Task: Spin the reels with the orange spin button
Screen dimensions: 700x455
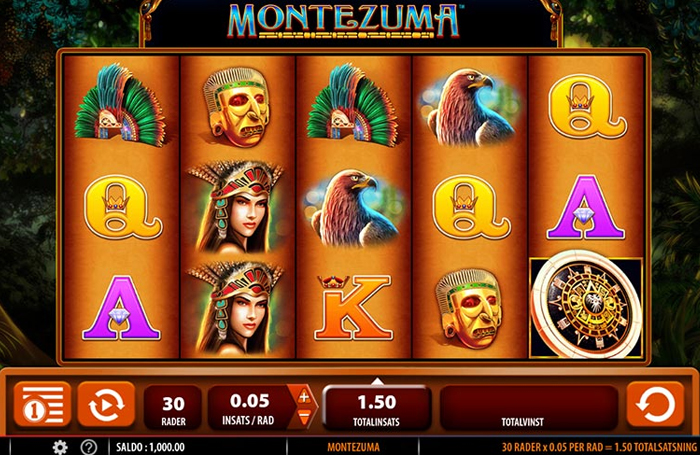Action: pos(655,404)
